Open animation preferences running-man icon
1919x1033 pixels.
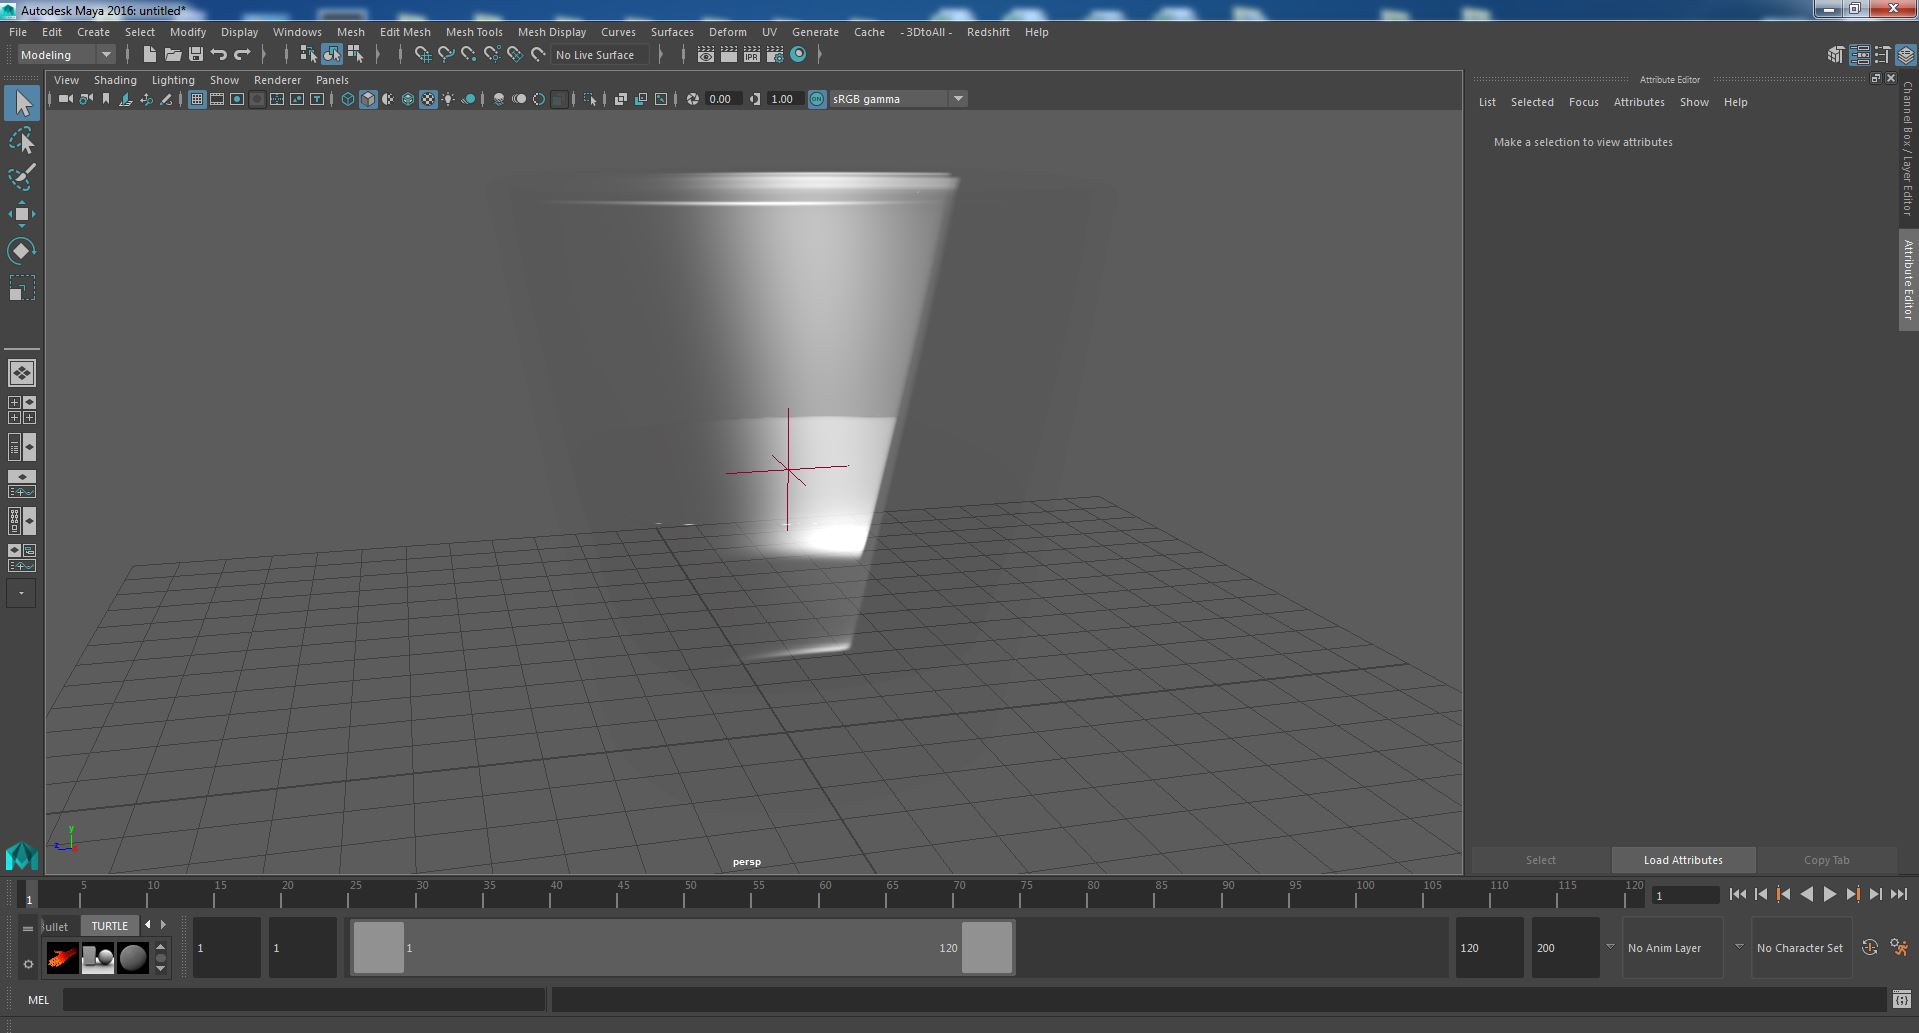[x=1899, y=947]
